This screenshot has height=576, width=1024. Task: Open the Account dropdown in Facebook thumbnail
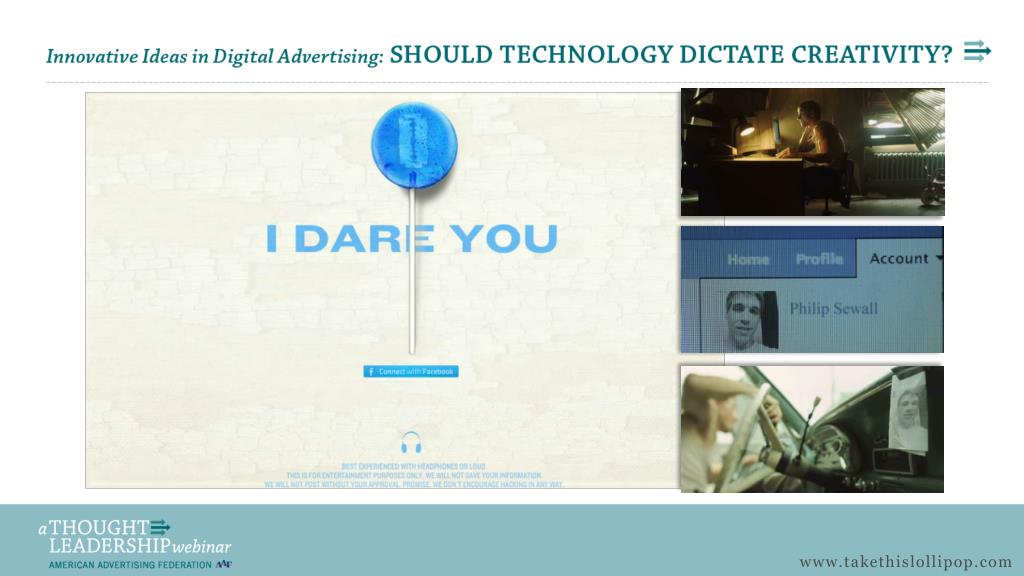(x=904, y=259)
